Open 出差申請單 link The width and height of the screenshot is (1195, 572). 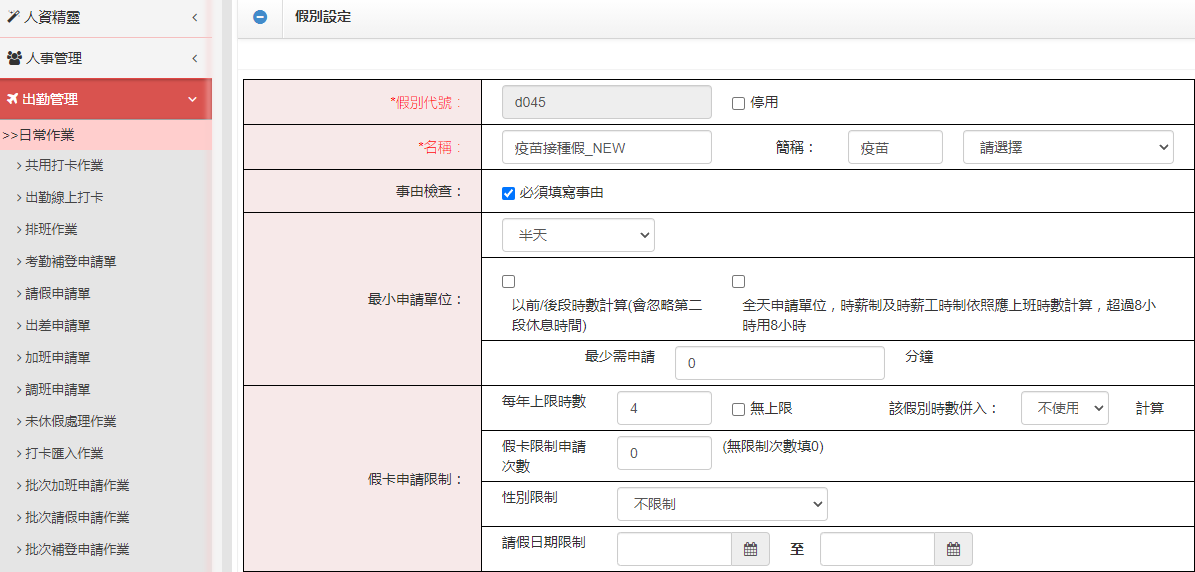pyautogui.click(x=57, y=325)
